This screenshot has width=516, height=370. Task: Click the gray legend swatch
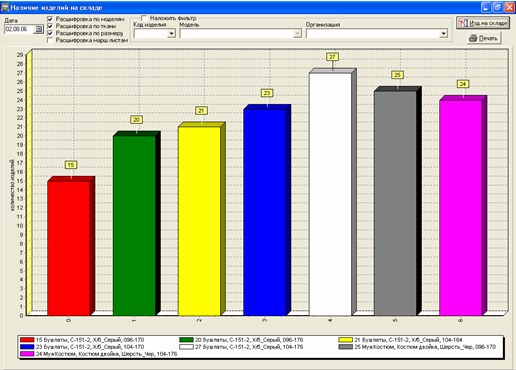(x=345, y=347)
